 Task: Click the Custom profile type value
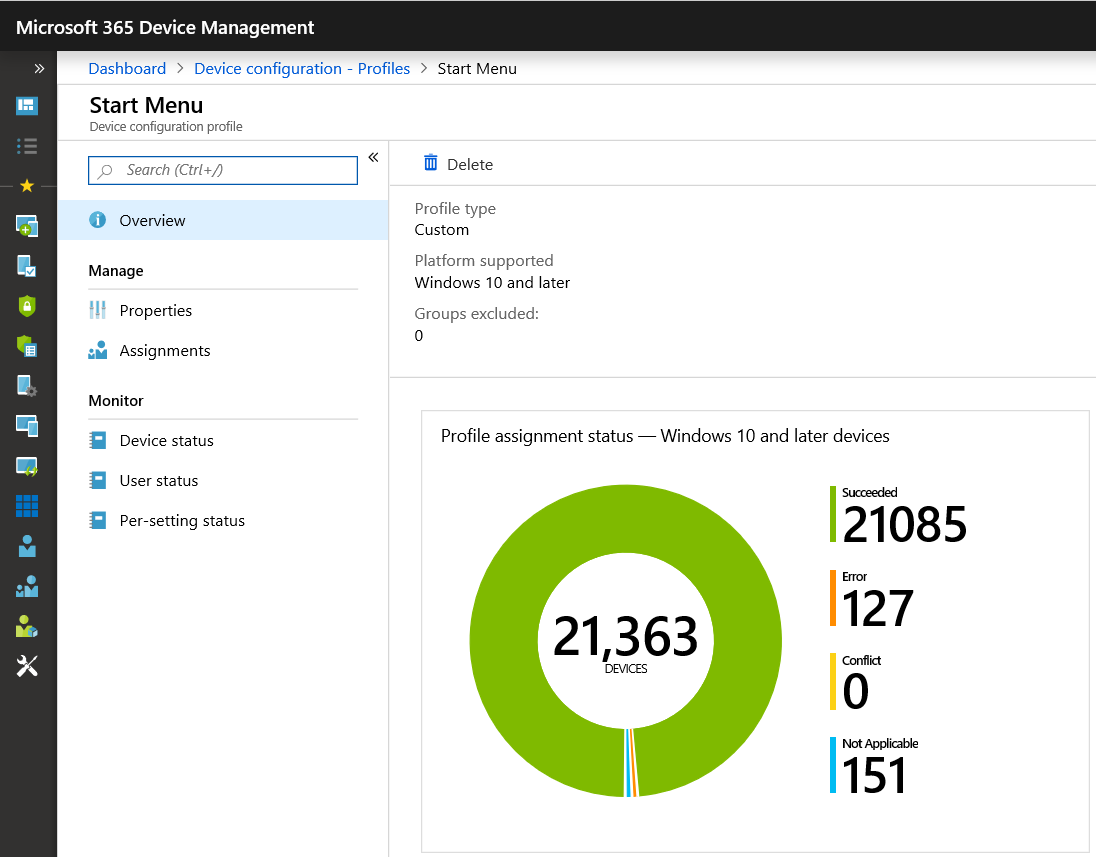pyautogui.click(x=442, y=230)
